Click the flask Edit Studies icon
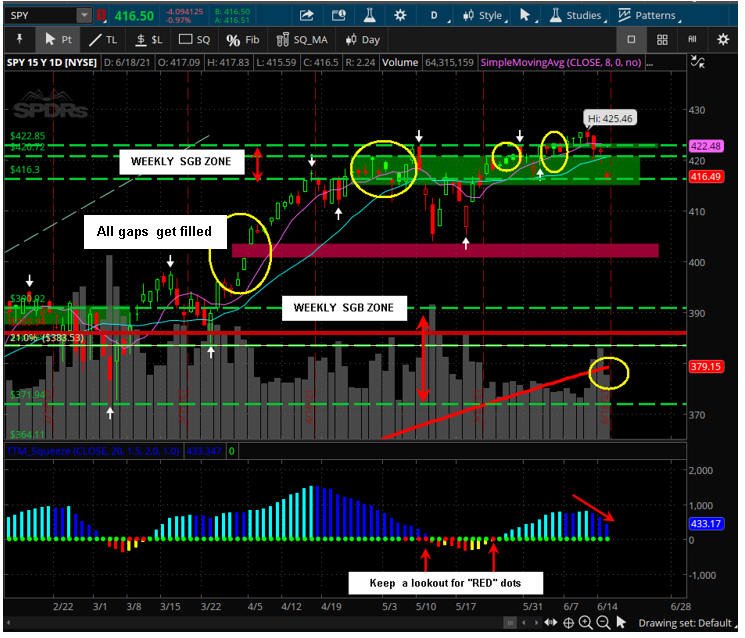745x638 pixels. coord(370,16)
